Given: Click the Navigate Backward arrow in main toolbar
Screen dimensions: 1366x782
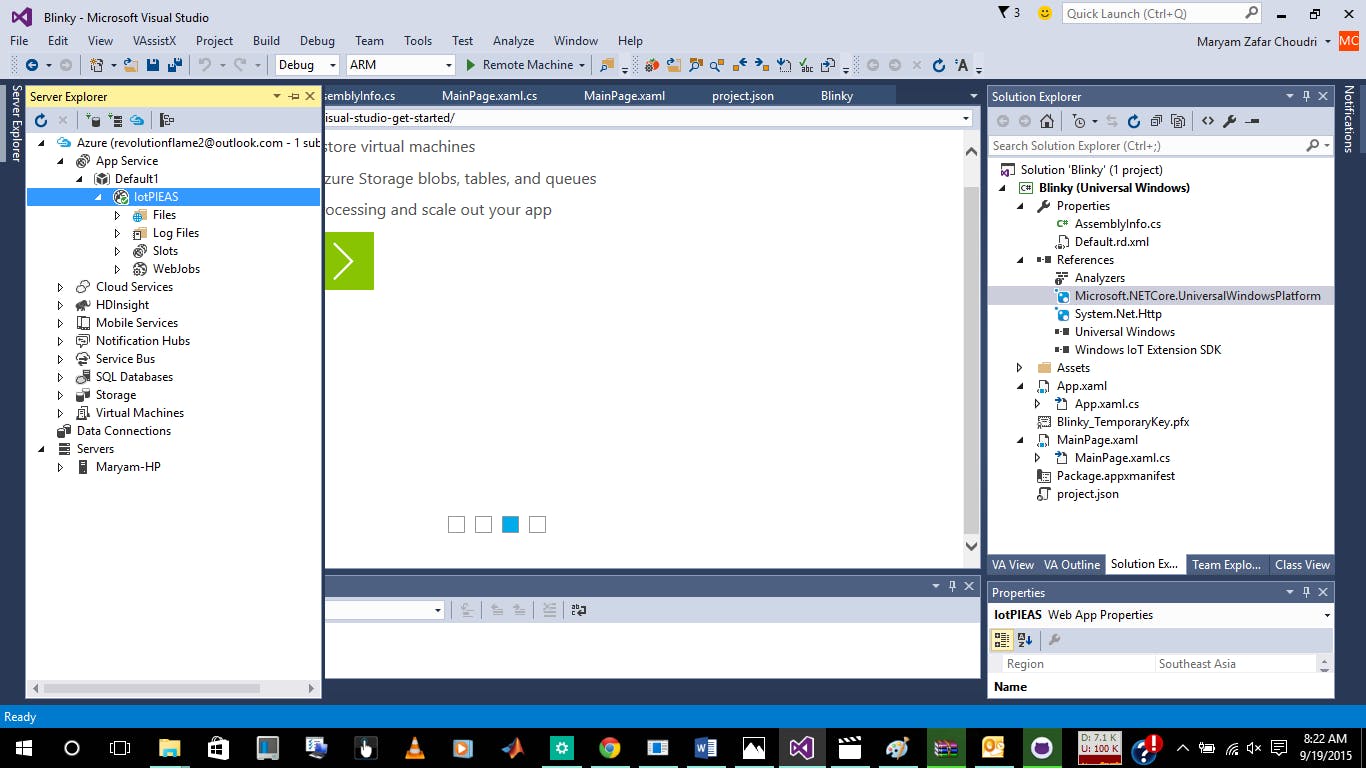Looking at the screenshot, I should pos(32,65).
